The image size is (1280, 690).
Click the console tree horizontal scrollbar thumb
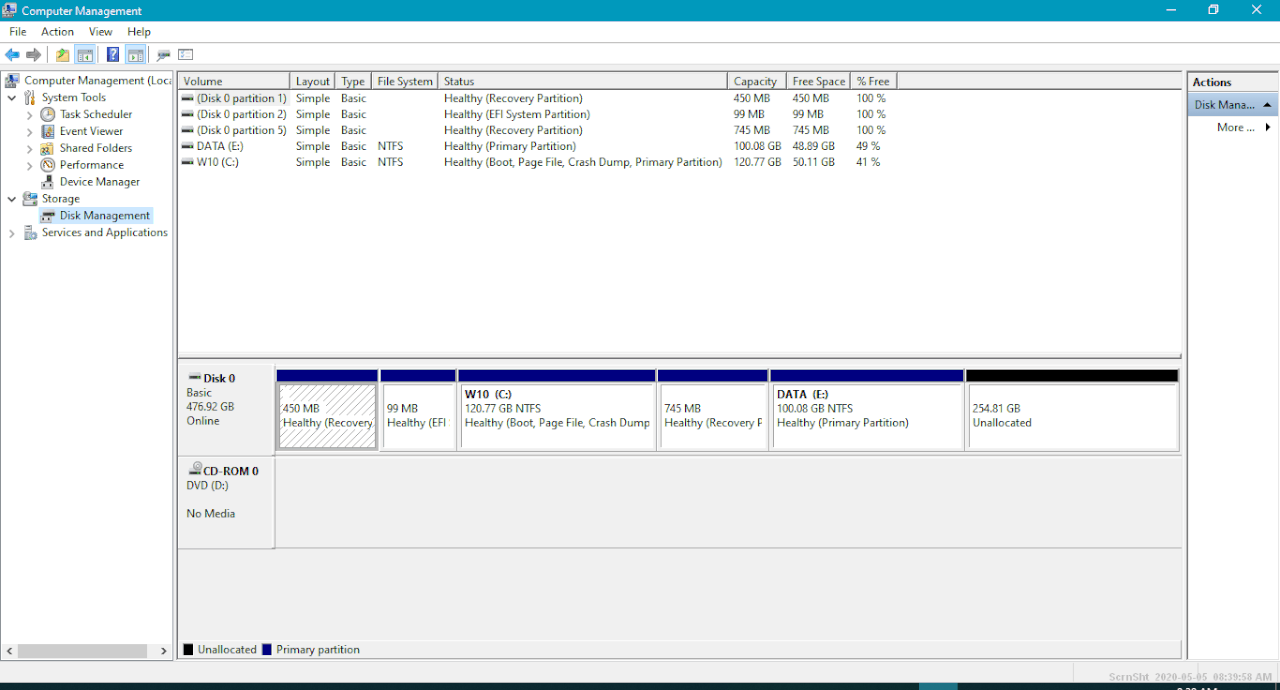coord(83,651)
